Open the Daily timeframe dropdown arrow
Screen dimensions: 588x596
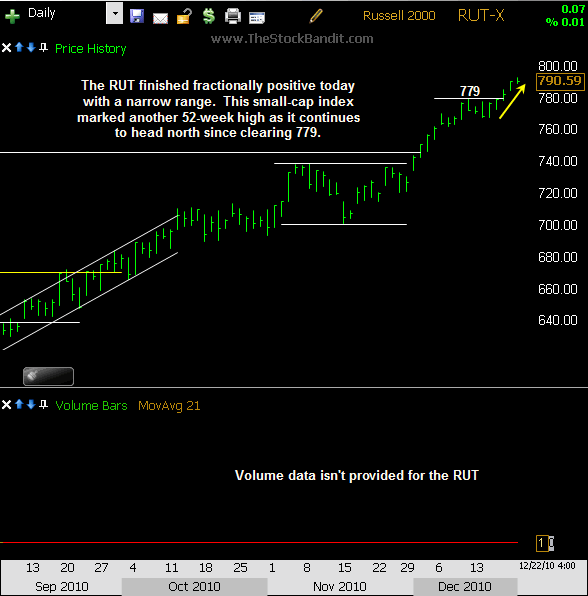114,13
